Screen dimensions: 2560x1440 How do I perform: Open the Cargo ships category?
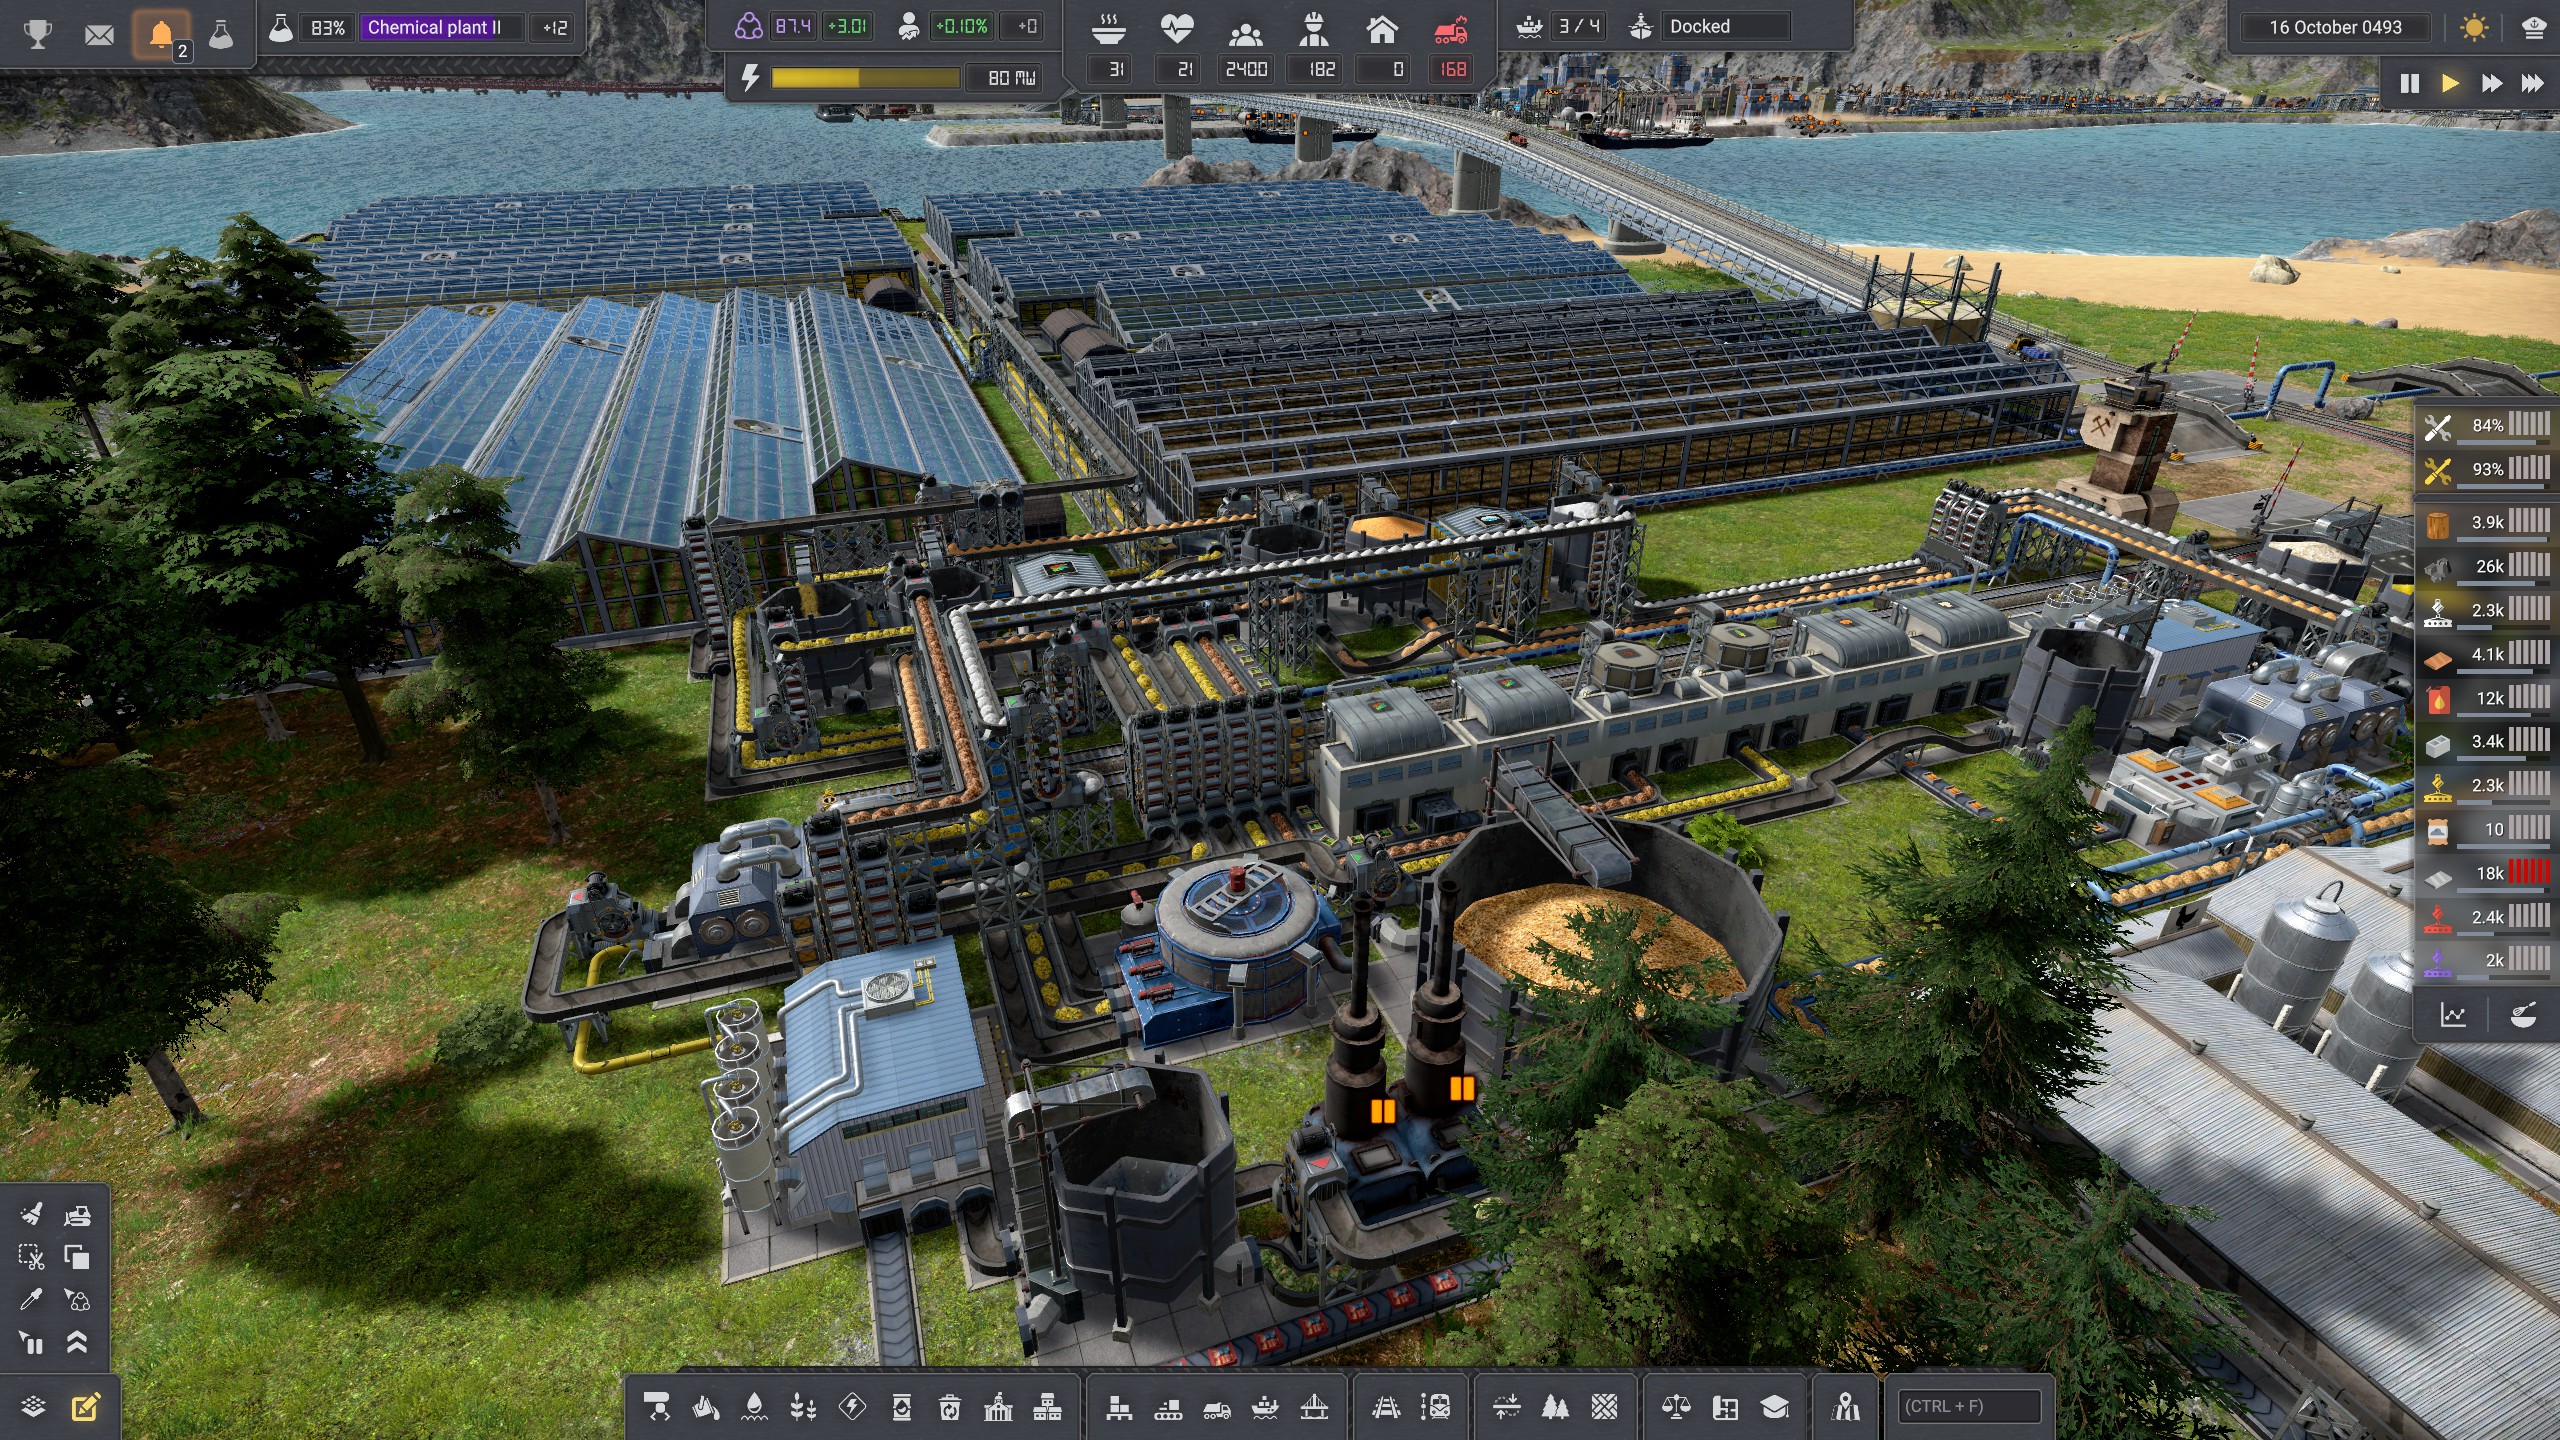coord(1265,1408)
